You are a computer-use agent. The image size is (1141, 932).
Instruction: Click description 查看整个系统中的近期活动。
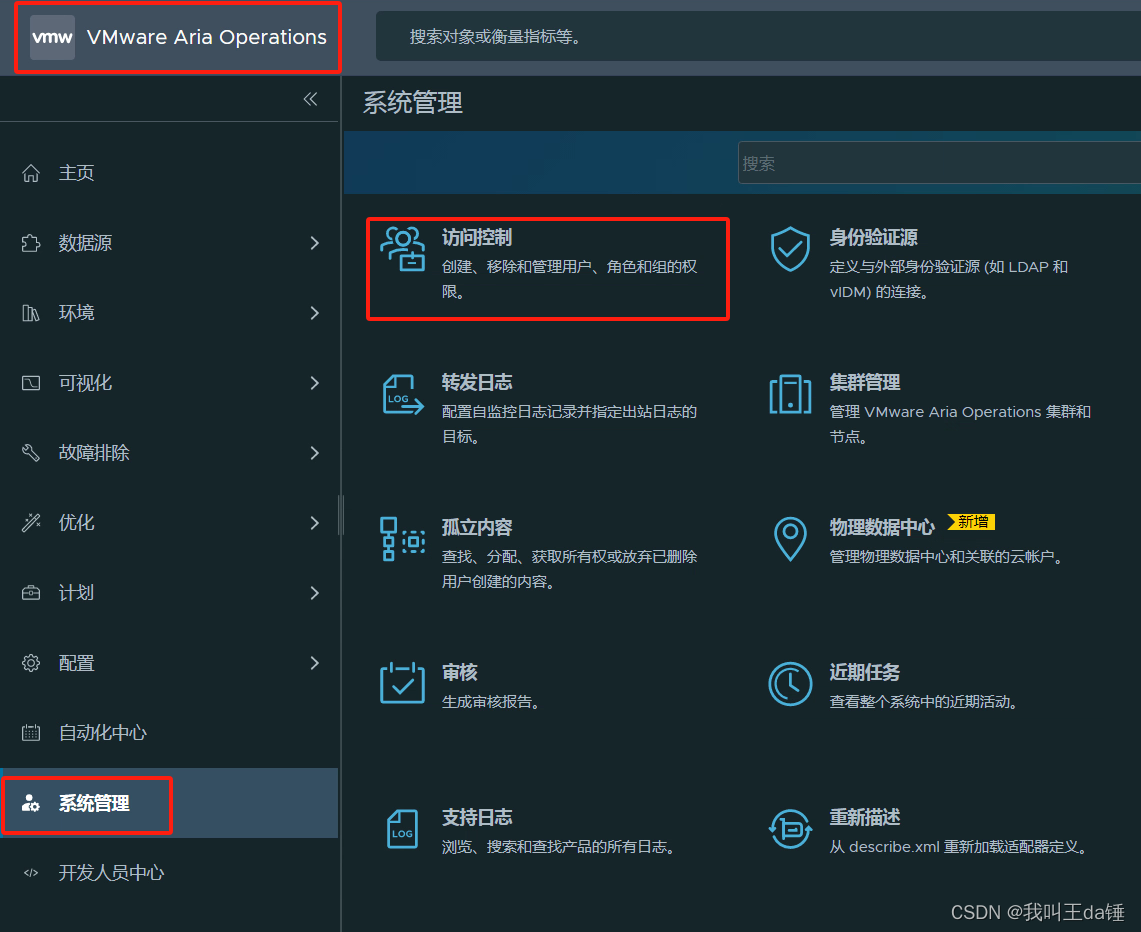[x=923, y=702]
